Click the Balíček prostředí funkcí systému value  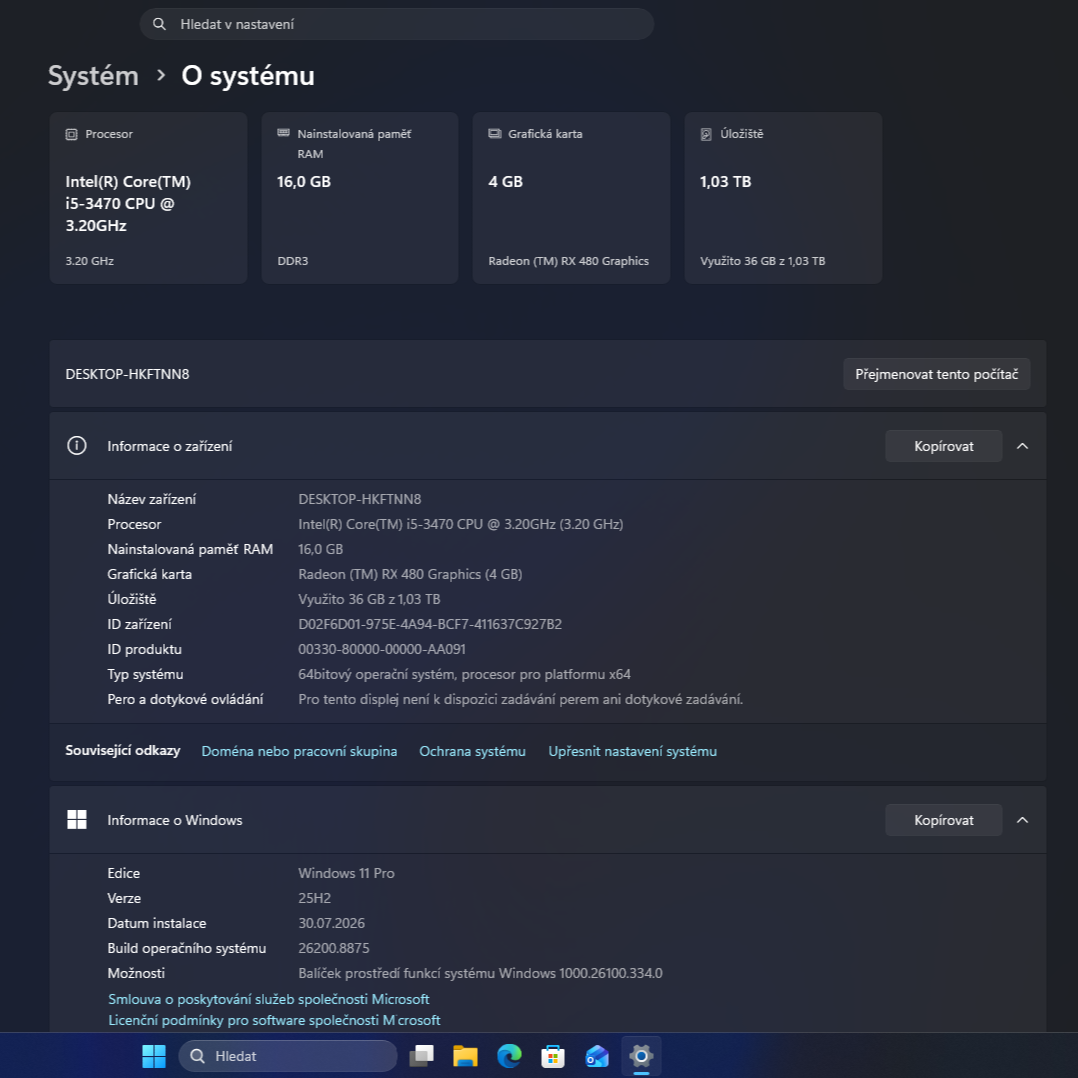coord(481,973)
